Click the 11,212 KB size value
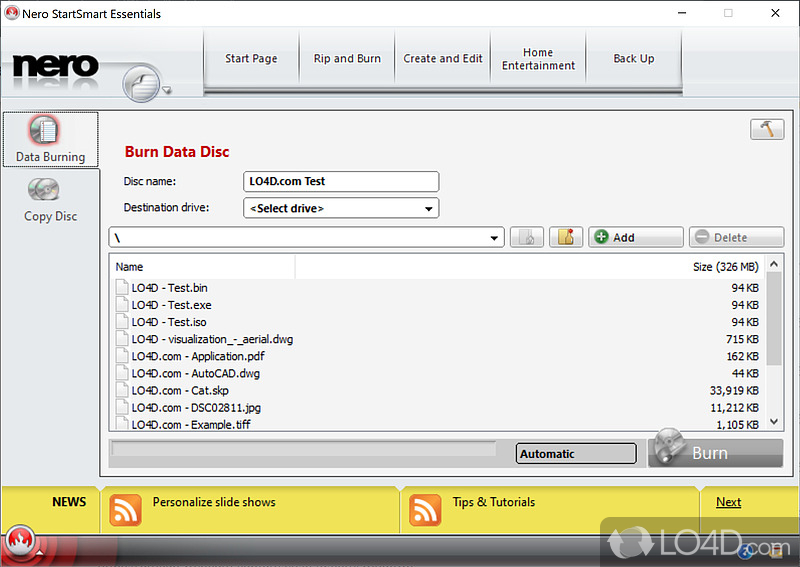800x567 pixels. pos(734,407)
